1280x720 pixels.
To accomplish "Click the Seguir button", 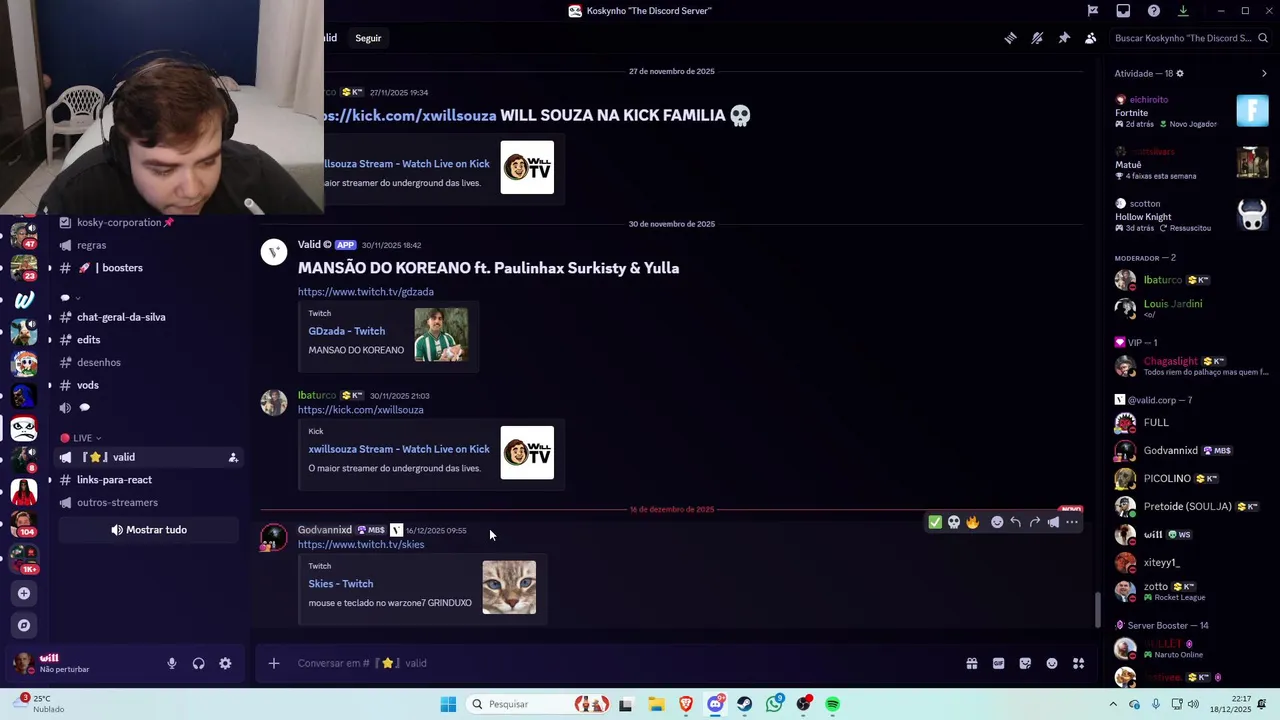I will tap(368, 38).
